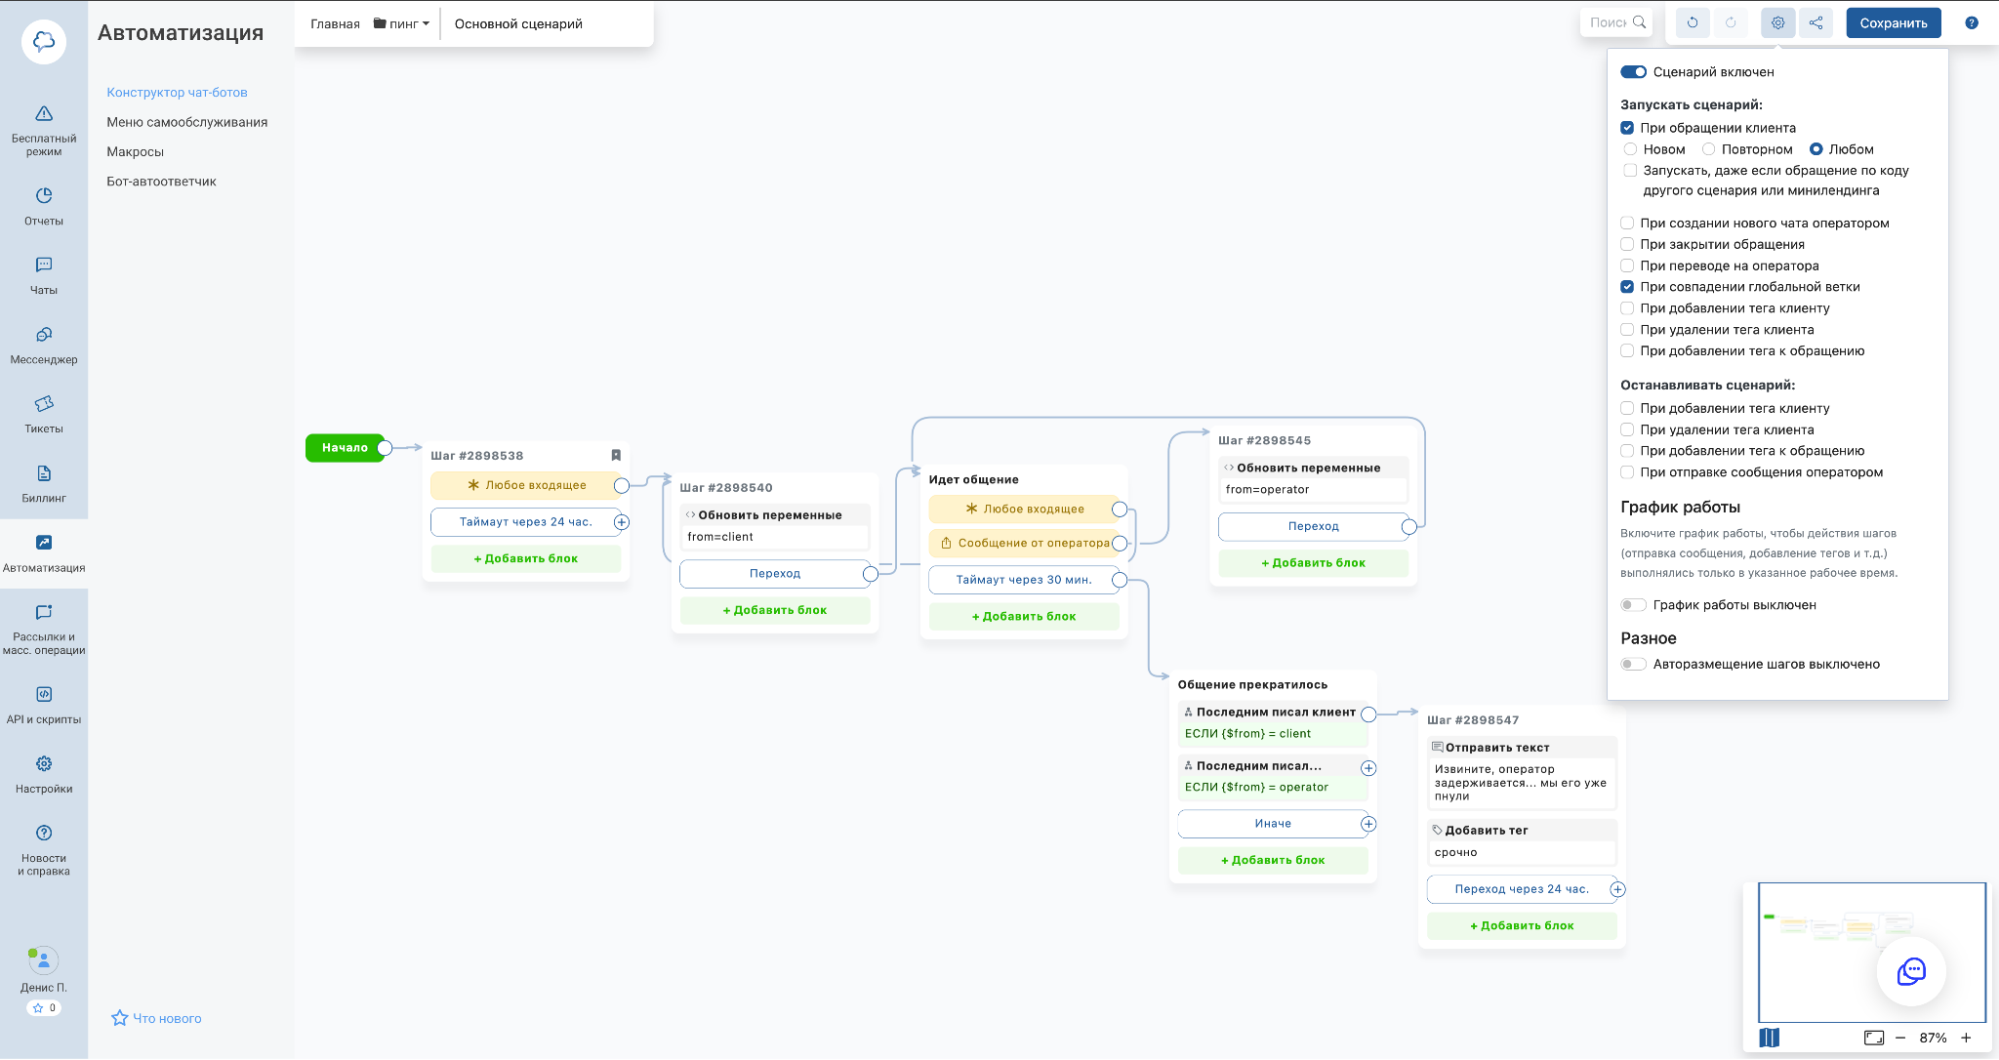Open the live chat support bubble
This screenshot has width=1999, height=1060.
[x=1911, y=971]
